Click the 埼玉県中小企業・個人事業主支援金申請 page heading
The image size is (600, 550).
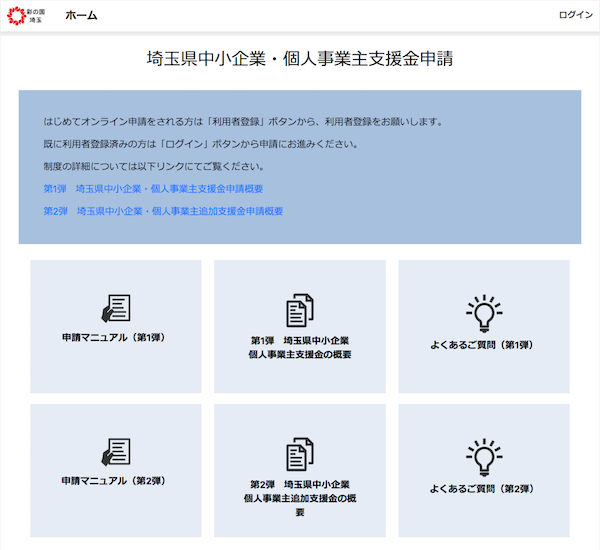coord(300,59)
